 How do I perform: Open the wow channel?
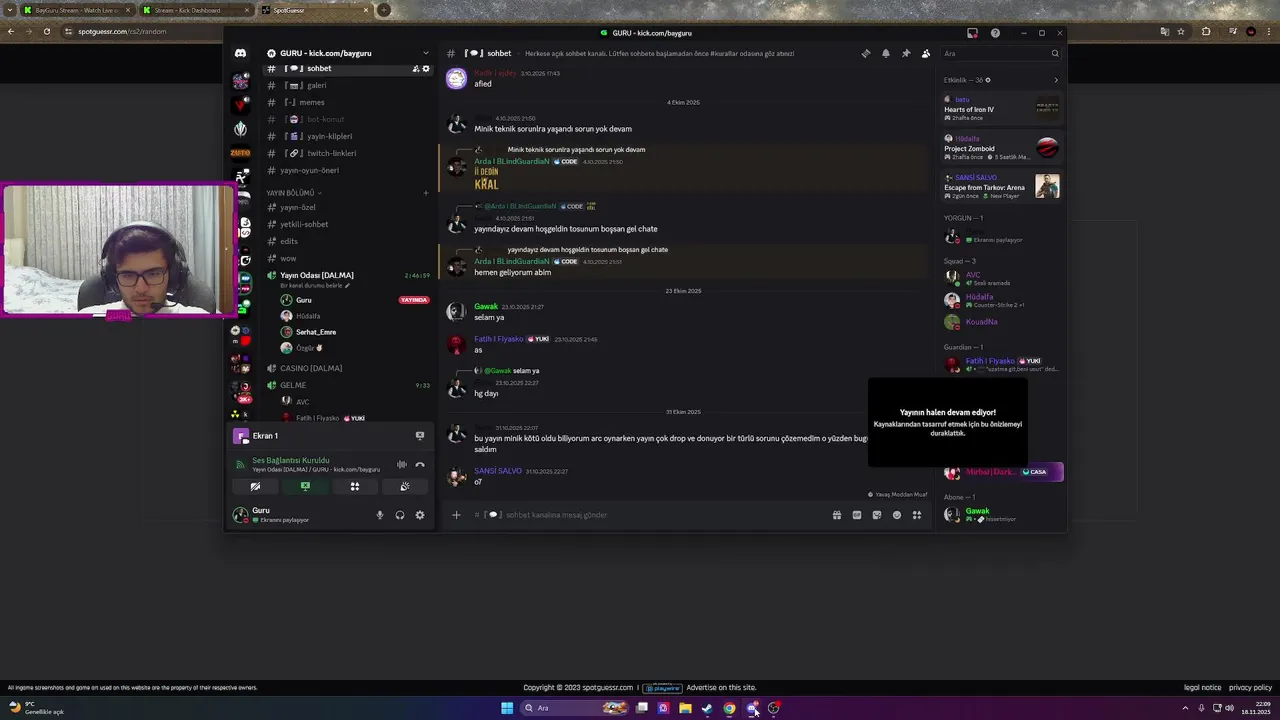tap(347, 258)
